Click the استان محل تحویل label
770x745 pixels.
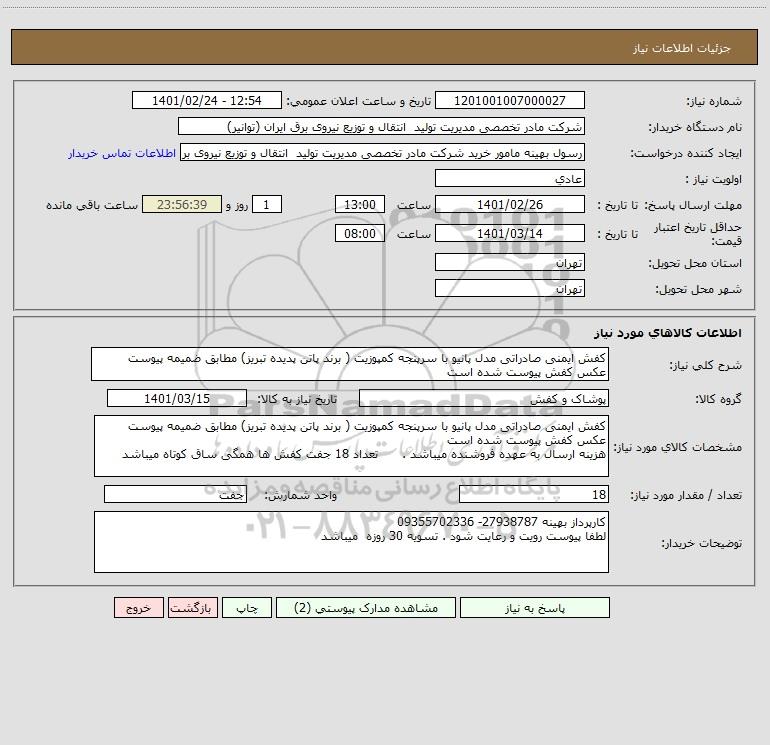[695, 263]
